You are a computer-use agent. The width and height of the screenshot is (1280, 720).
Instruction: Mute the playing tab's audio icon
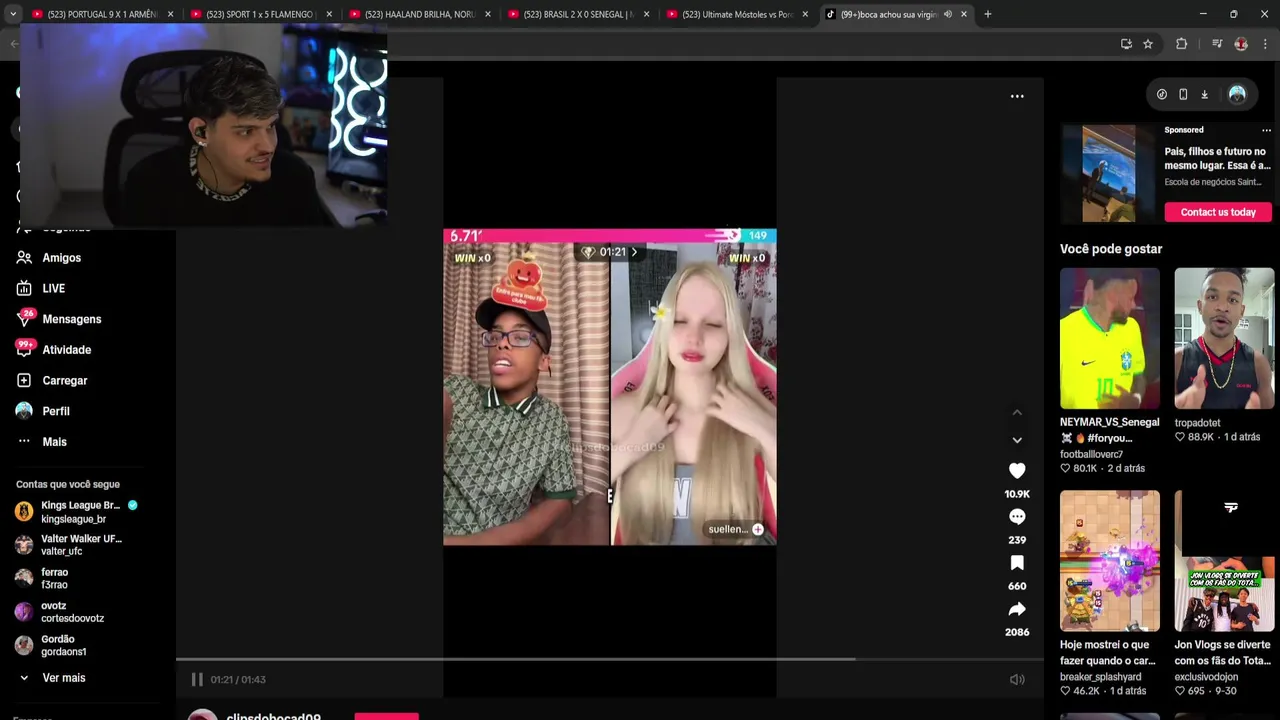(x=947, y=14)
